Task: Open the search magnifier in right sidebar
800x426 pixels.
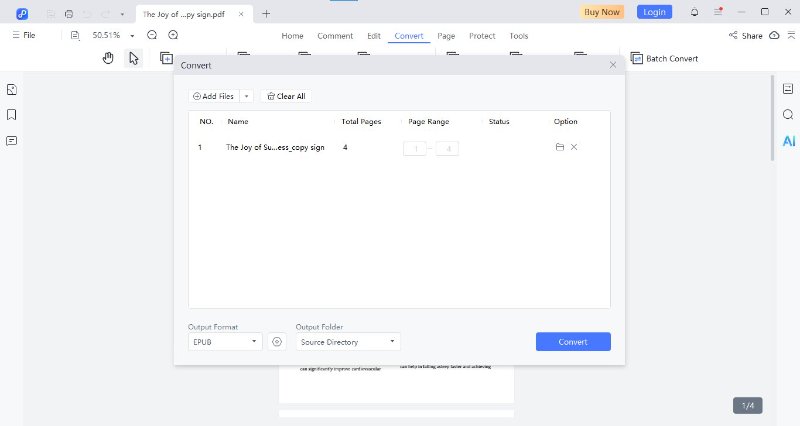Action: point(788,114)
